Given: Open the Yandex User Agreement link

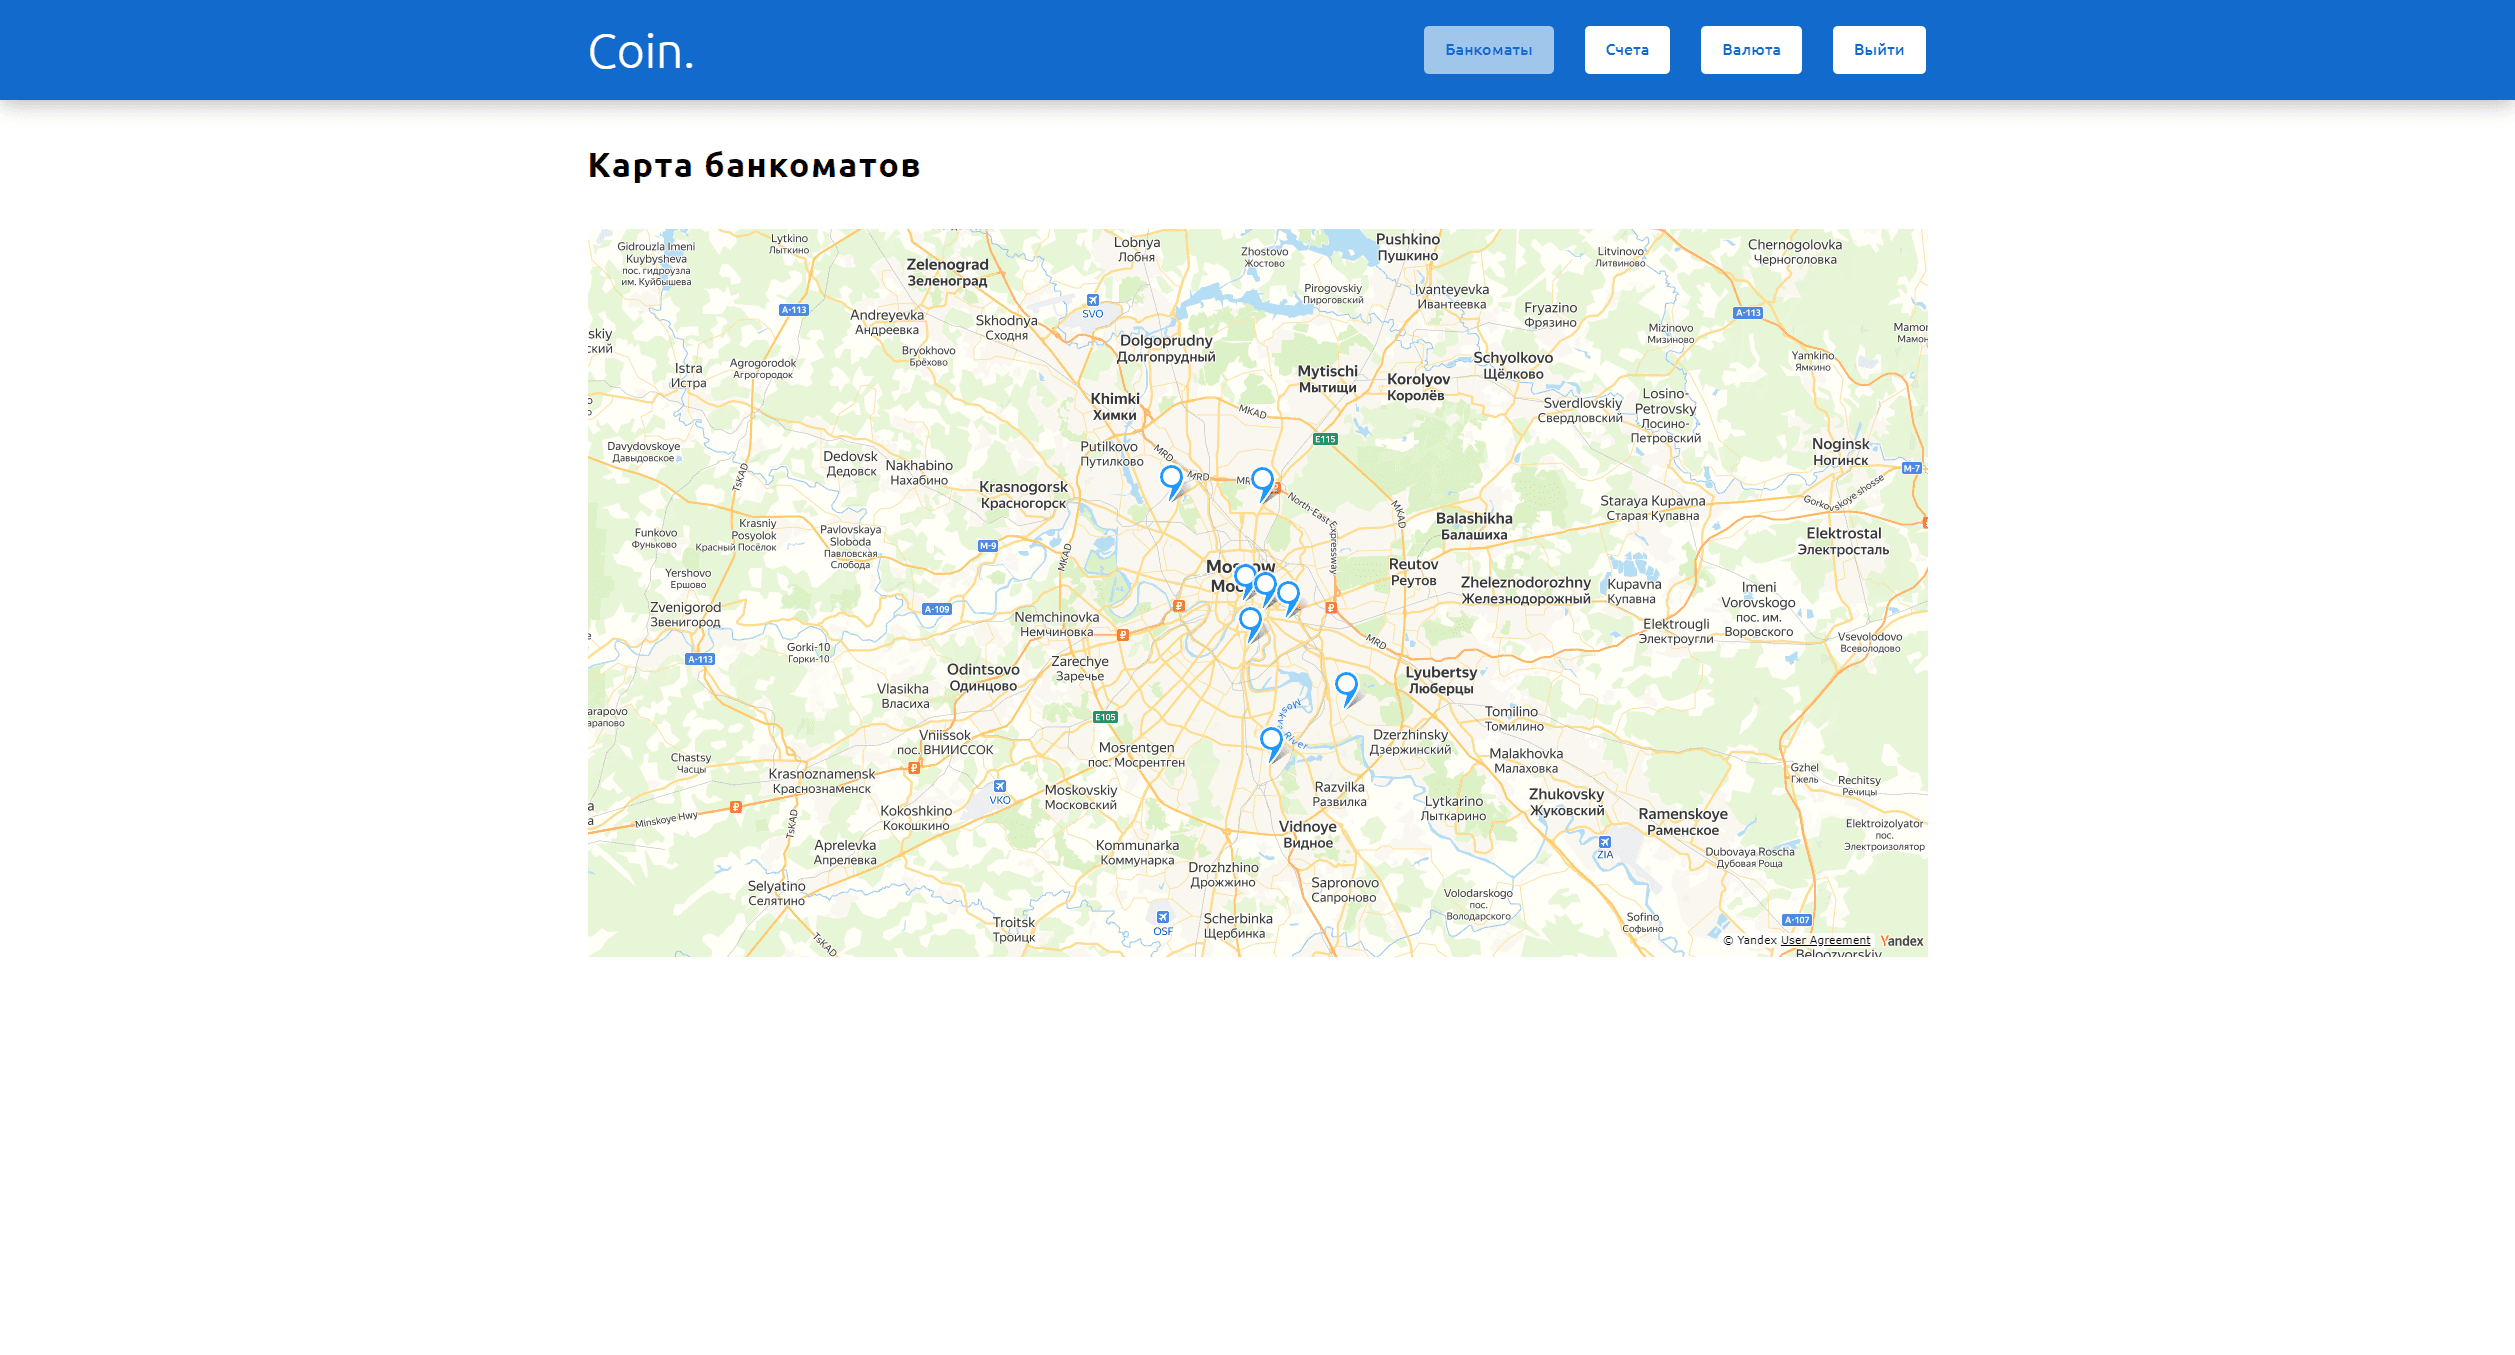Looking at the screenshot, I should pyautogui.click(x=1825, y=940).
